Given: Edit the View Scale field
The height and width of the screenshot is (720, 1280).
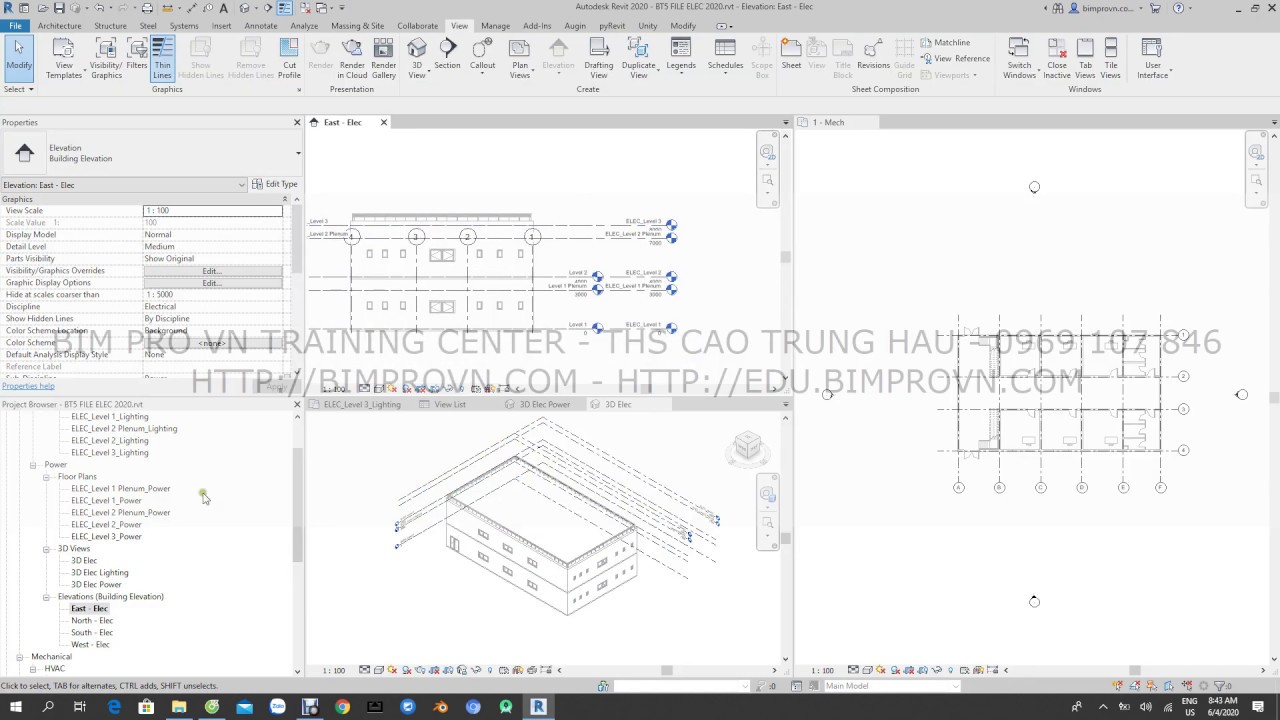Looking at the screenshot, I should 213,211.
